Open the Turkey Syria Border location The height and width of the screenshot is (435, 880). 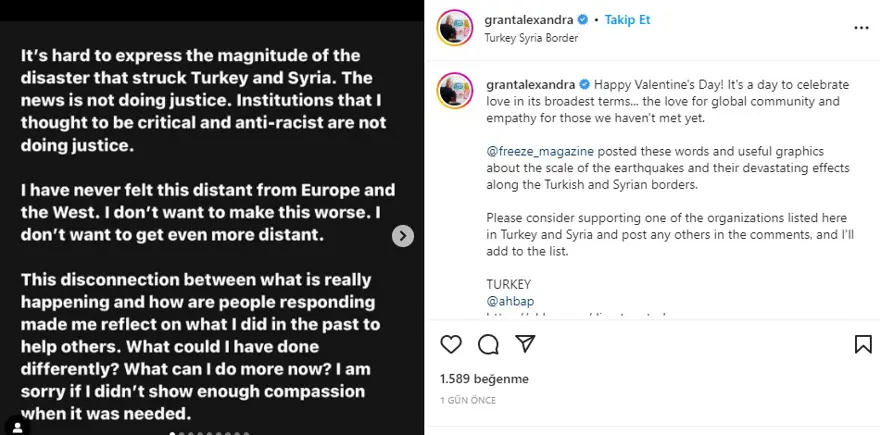[x=530, y=38]
